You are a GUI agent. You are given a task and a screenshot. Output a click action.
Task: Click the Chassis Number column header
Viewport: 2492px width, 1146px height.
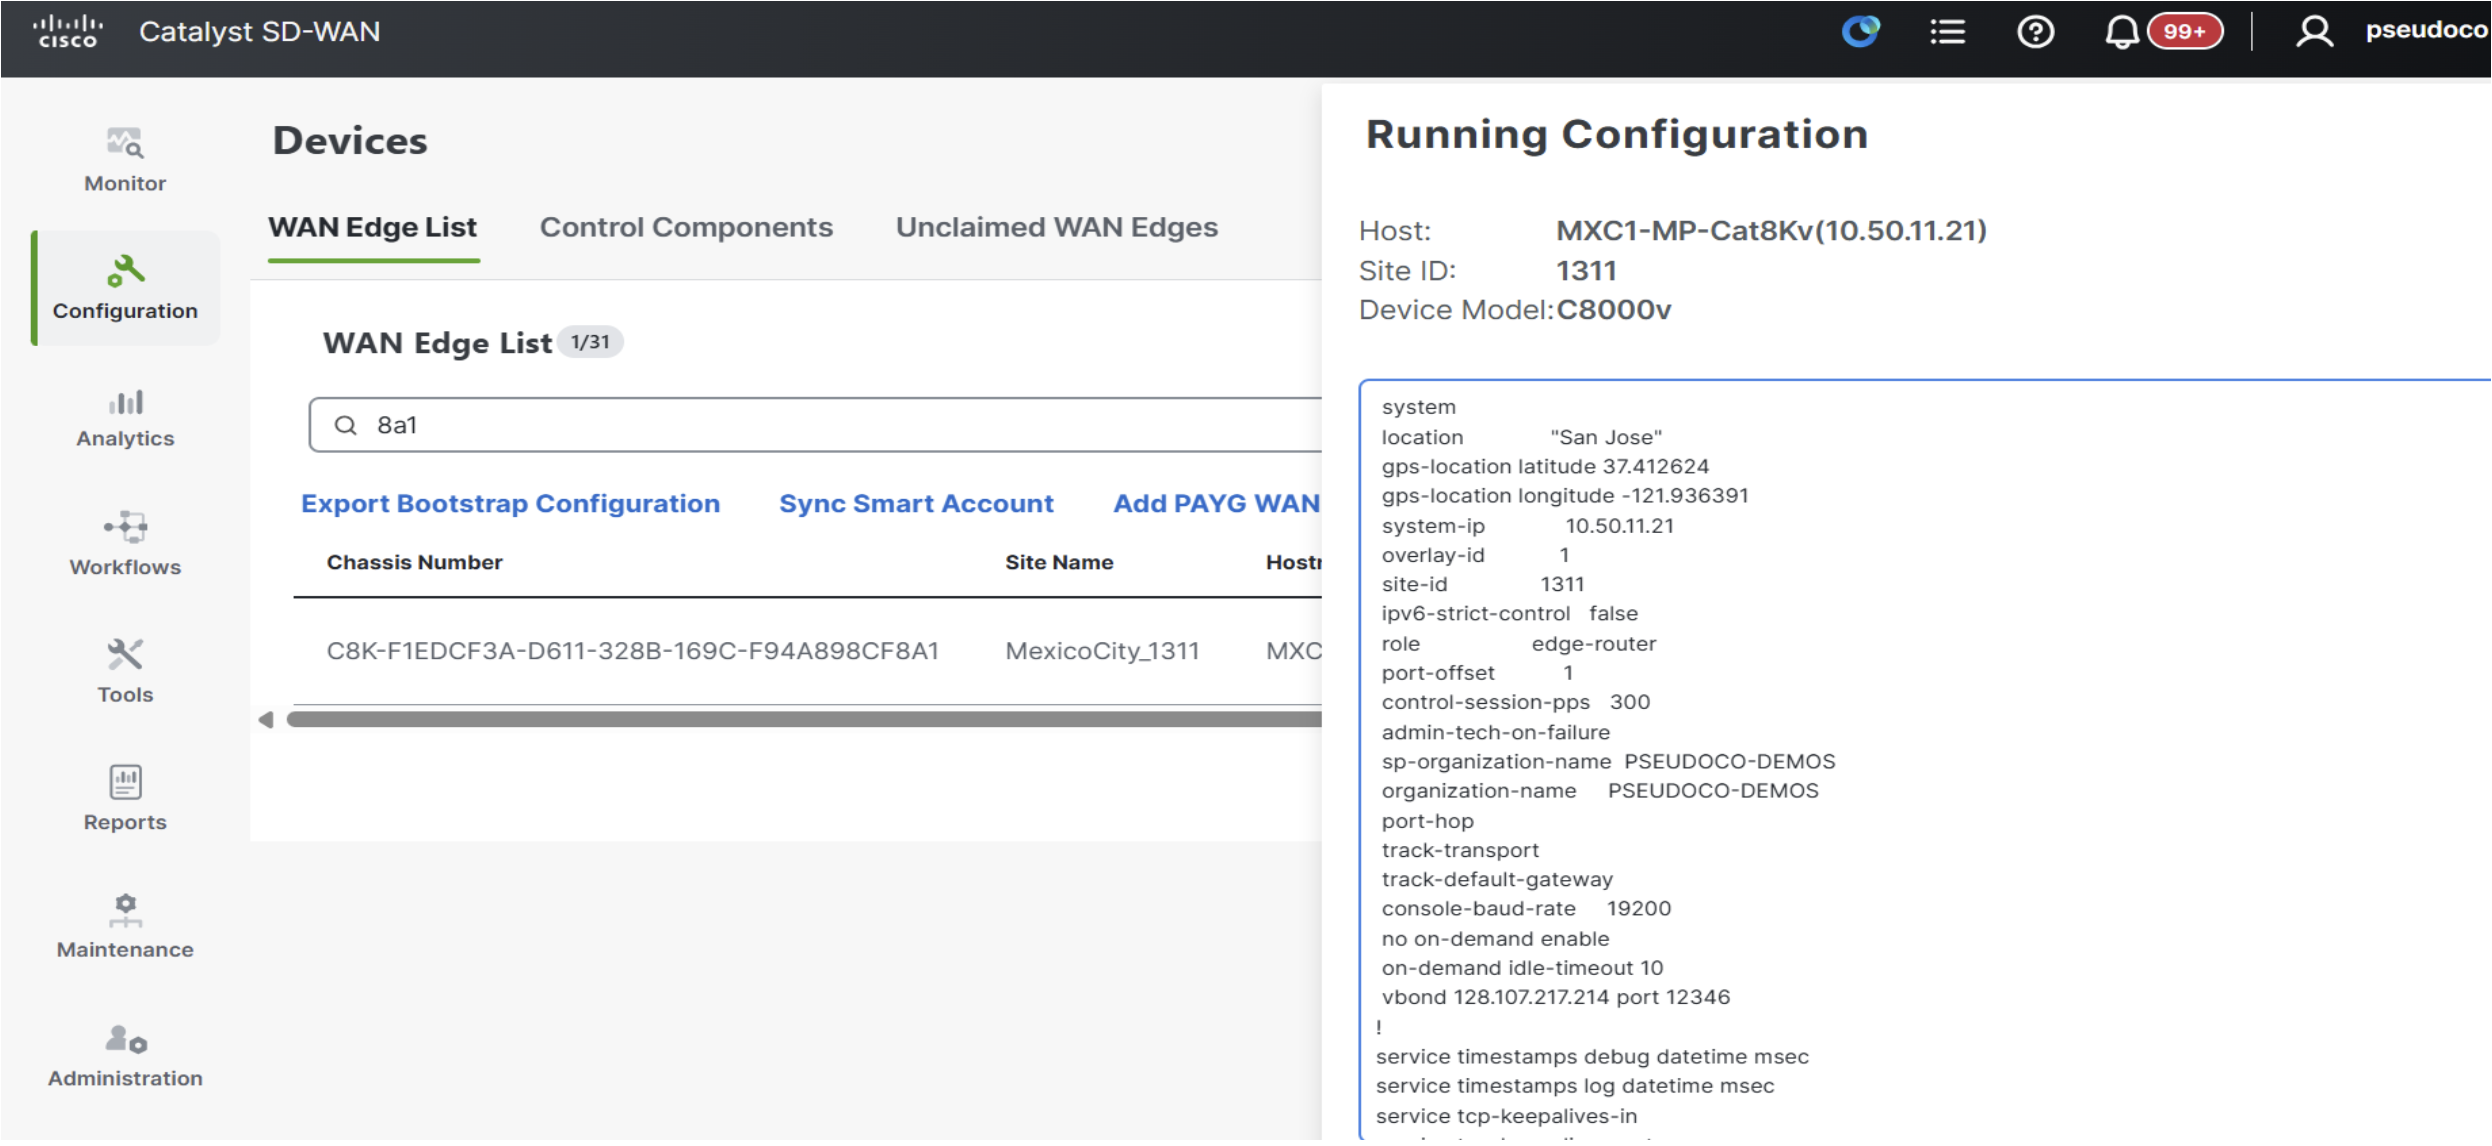(414, 562)
